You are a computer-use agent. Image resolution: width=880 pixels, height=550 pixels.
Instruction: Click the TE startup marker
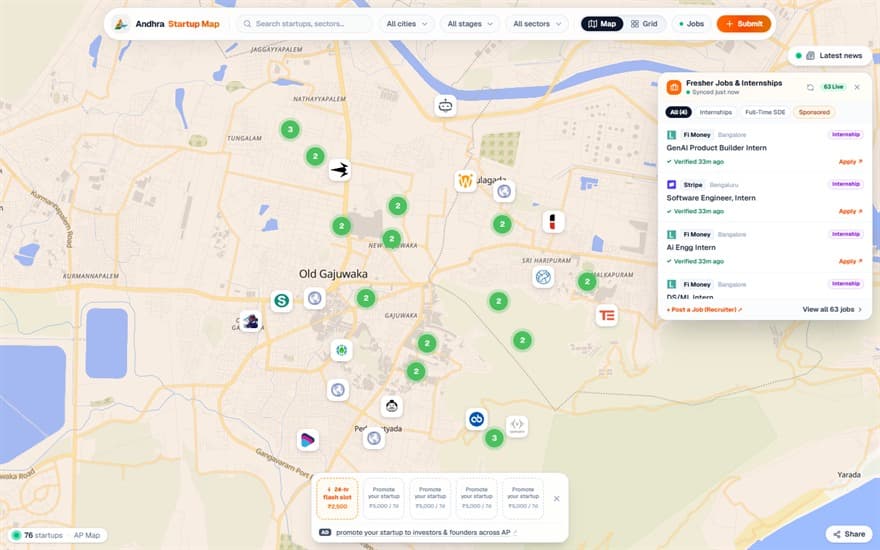point(606,315)
